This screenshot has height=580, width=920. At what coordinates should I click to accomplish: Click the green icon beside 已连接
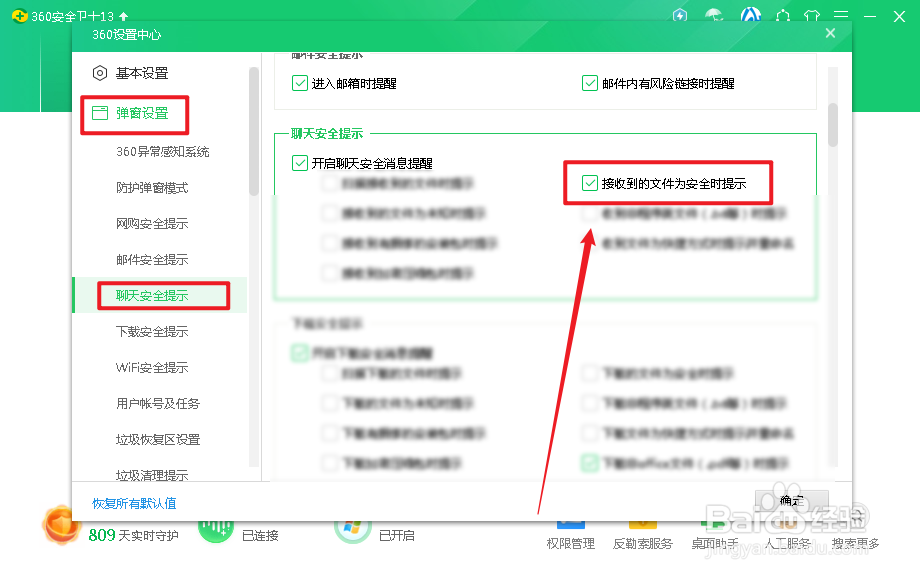pyautogui.click(x=216, y=531)
